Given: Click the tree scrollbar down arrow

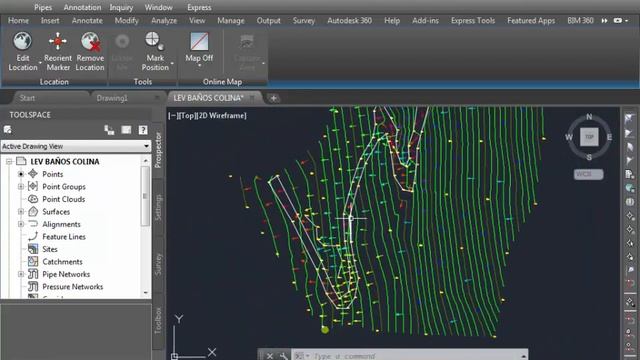Looking at the screenshot, I should pyautogui.click(x=146, y=293).
